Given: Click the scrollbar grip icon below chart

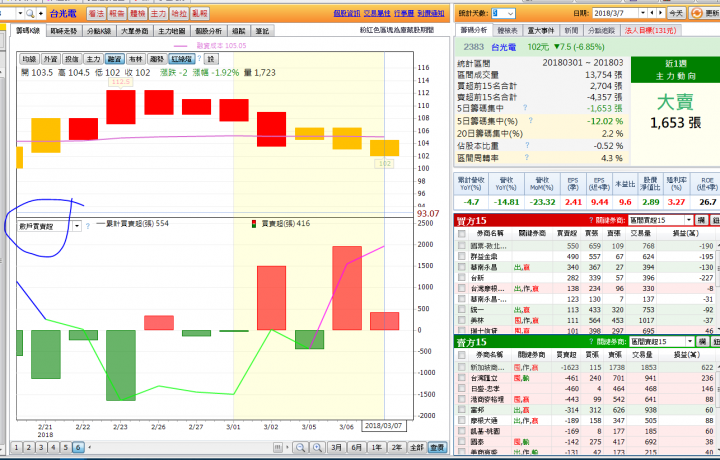Looking at the screenshot, I should coord(278,447).
